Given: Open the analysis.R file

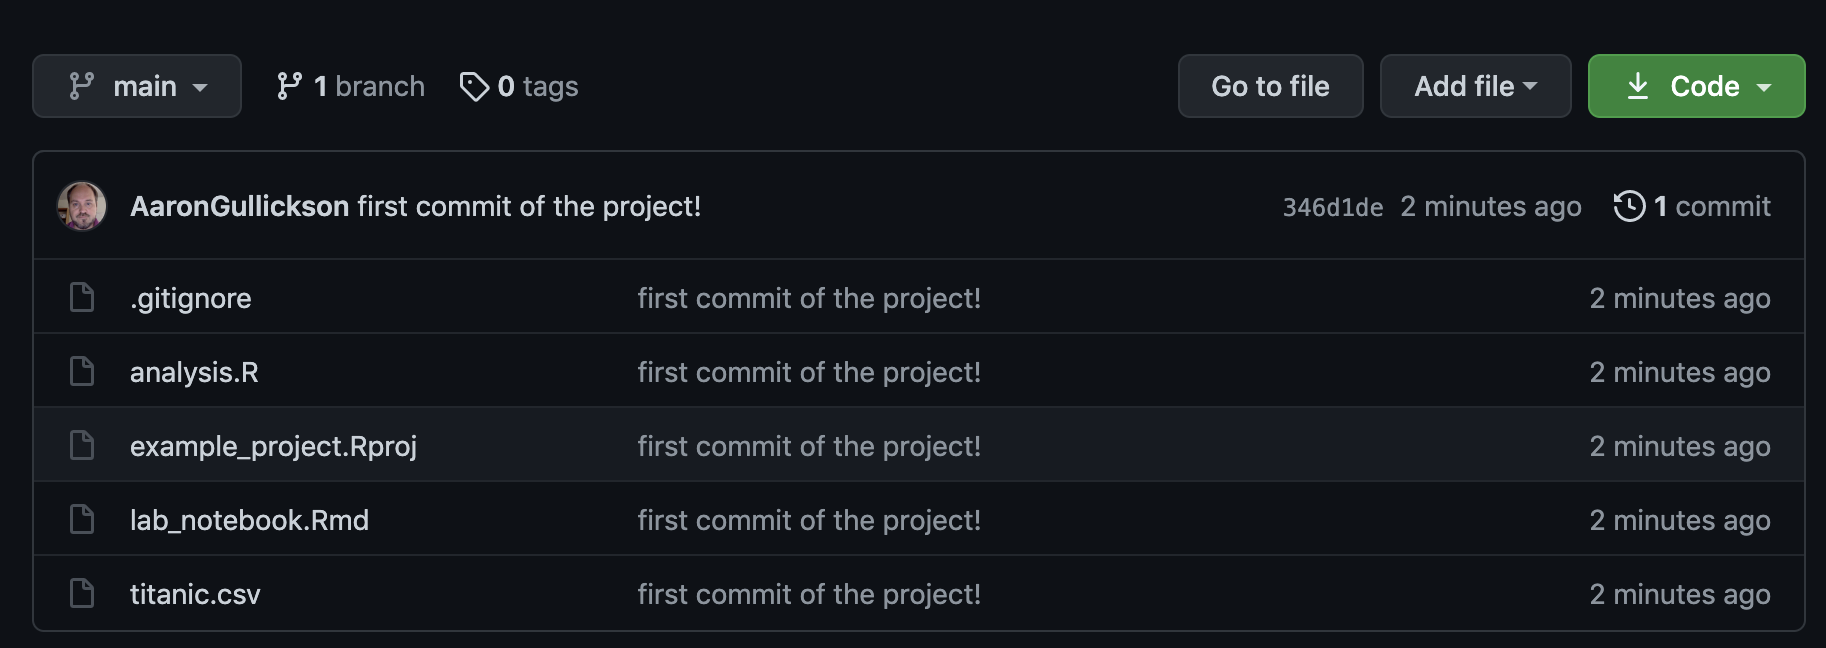Looking at the screenshot, I should point(194,372).
